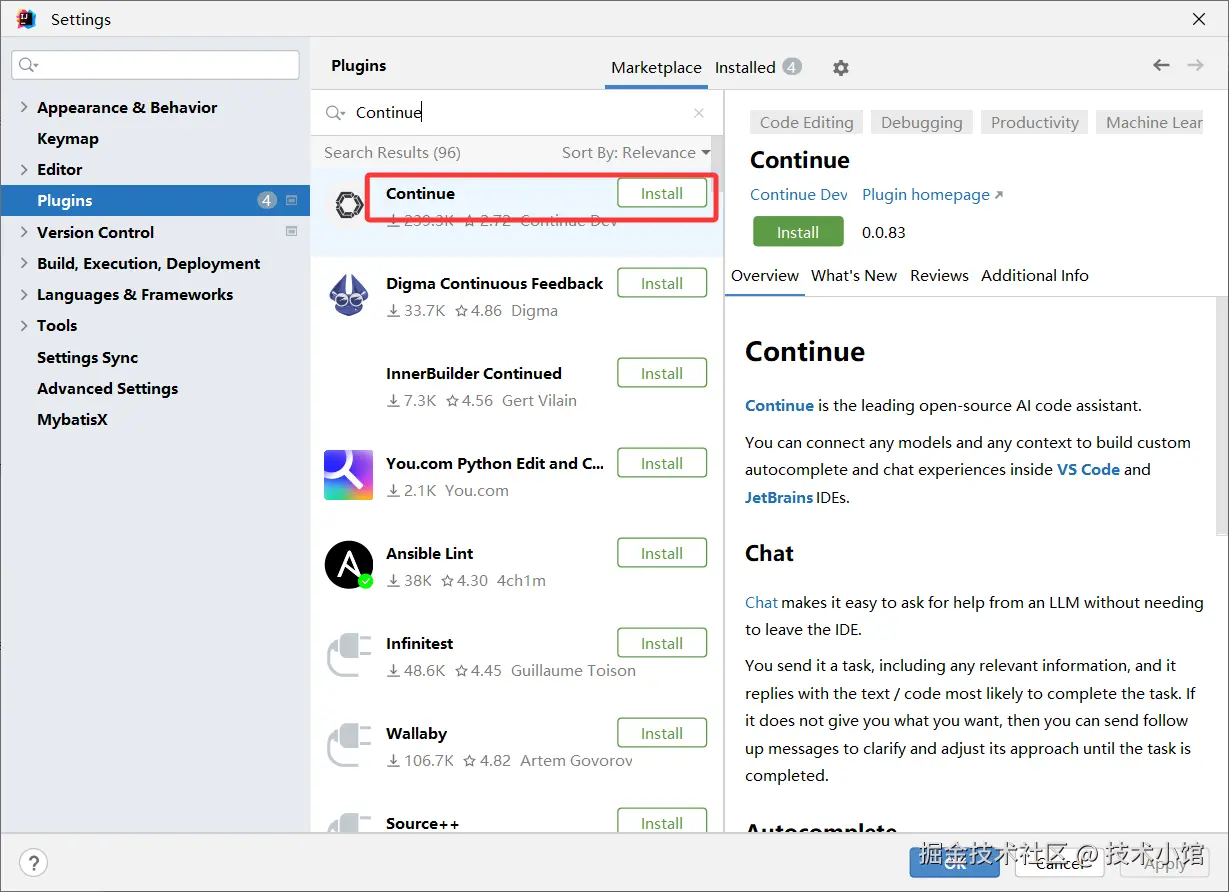Open the Sort By: Relevance dropdown
This screenshot has height=892, width=1229.
pyautogui.click(x=636, y=153)
